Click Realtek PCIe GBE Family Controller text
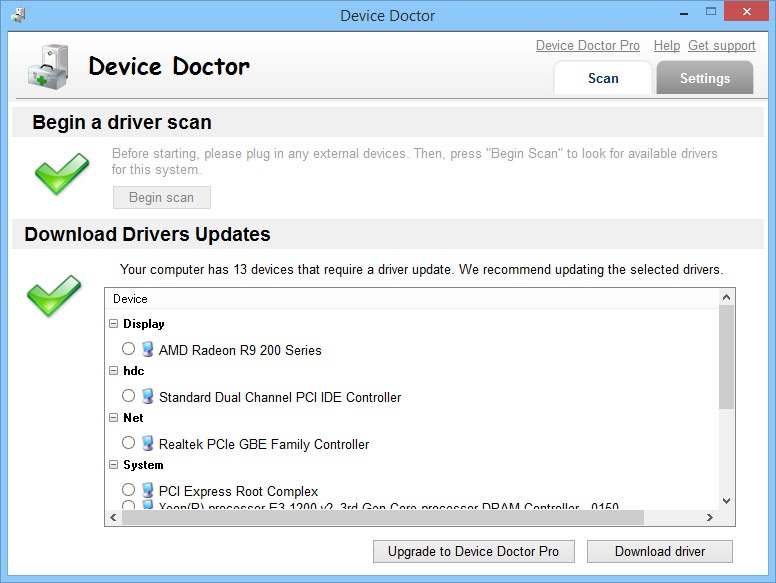 click(x=264, y=444)
